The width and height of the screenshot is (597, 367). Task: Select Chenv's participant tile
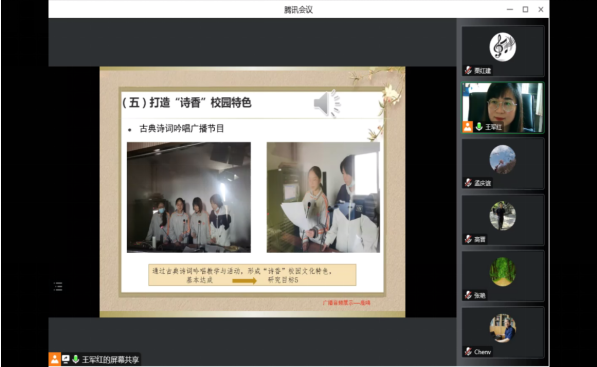click(x=503, y=332)
